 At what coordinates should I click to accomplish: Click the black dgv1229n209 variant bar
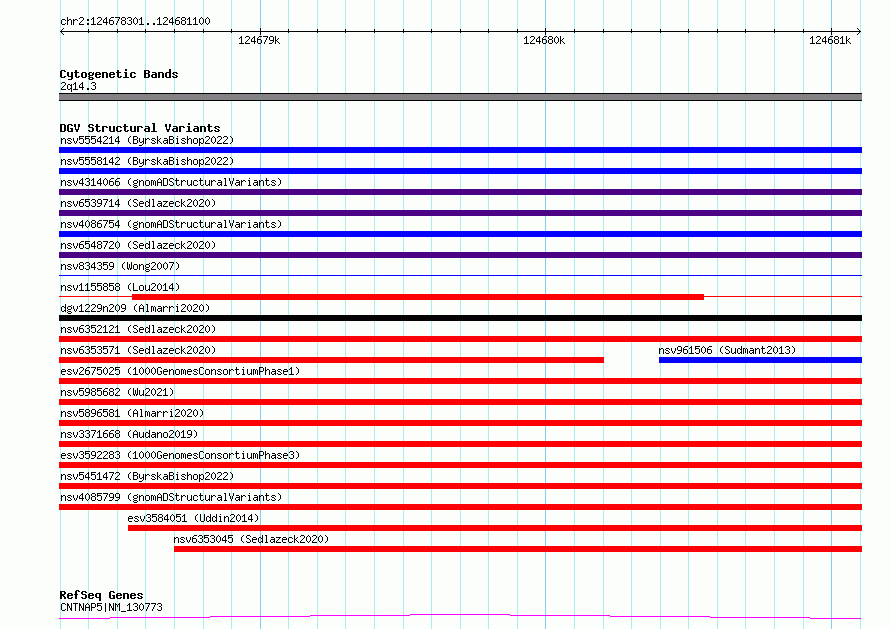(x=460, y=318)
